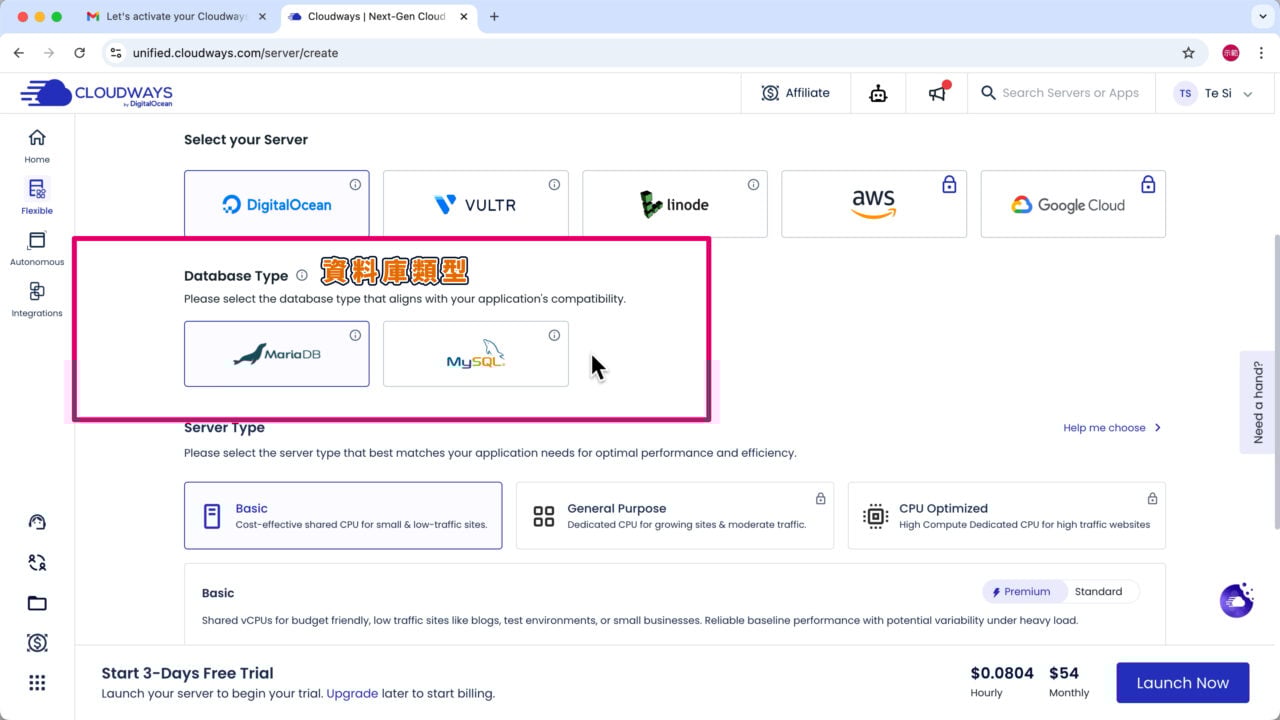Open Home from the sidebar
This screenshot has width=1280, height=720.
37,145
